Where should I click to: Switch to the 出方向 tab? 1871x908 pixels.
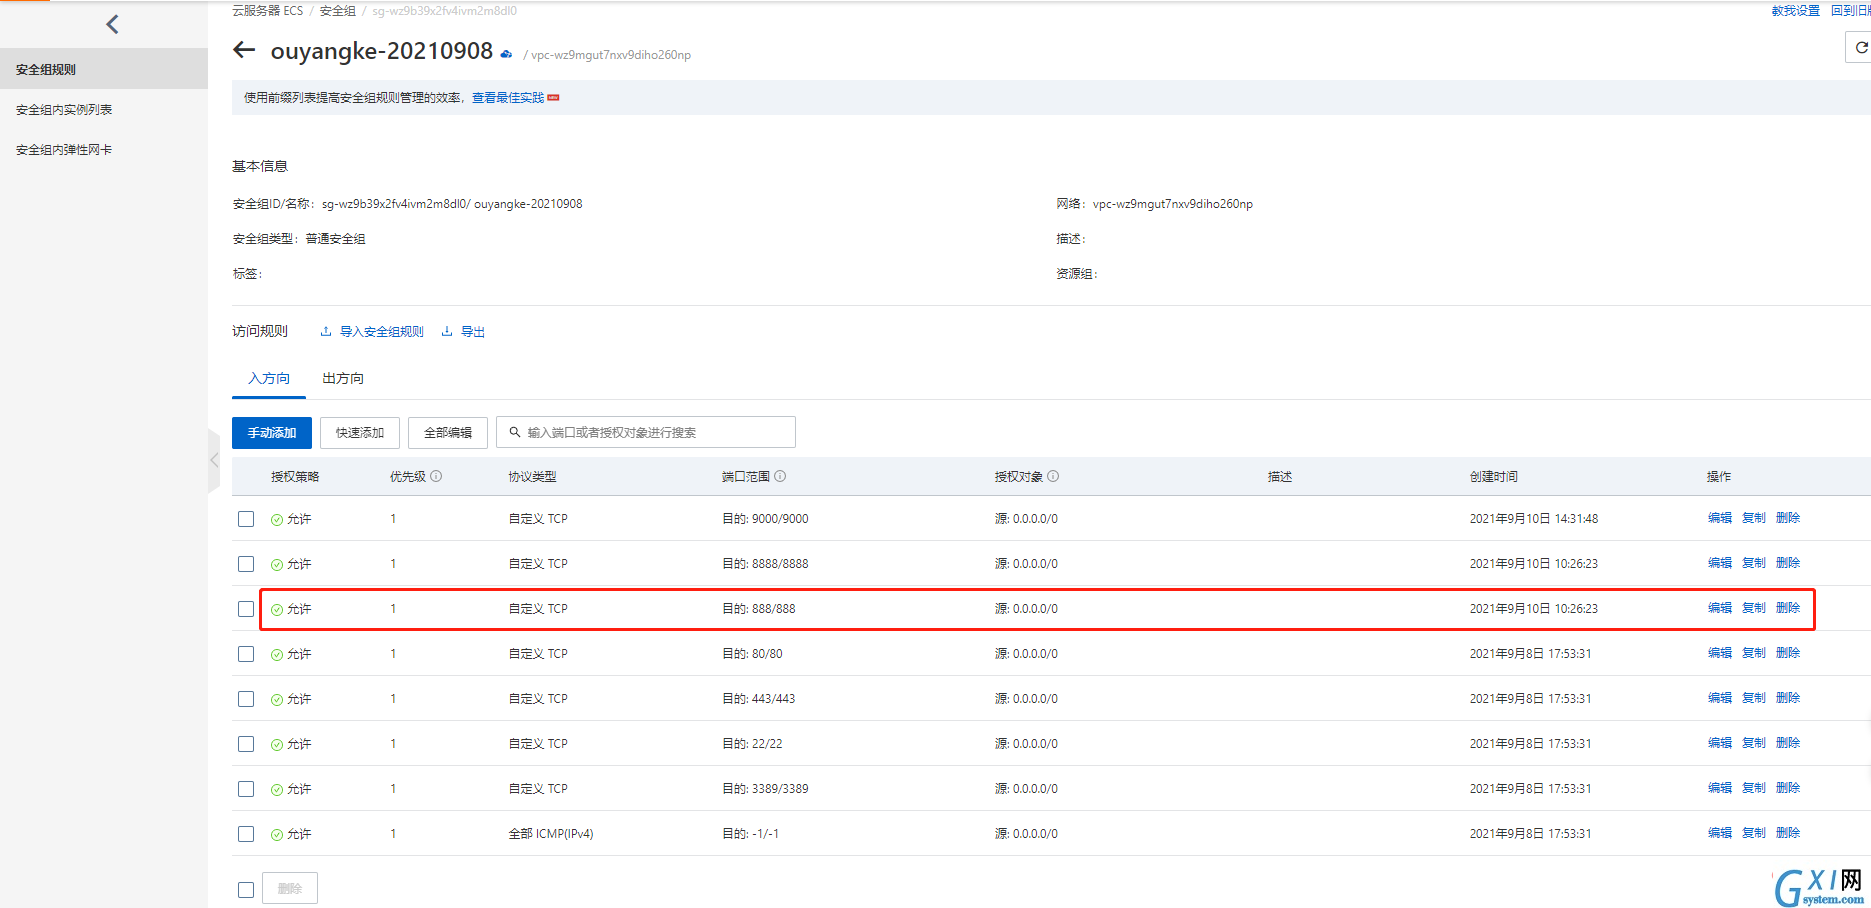click(x=343, y=378)
